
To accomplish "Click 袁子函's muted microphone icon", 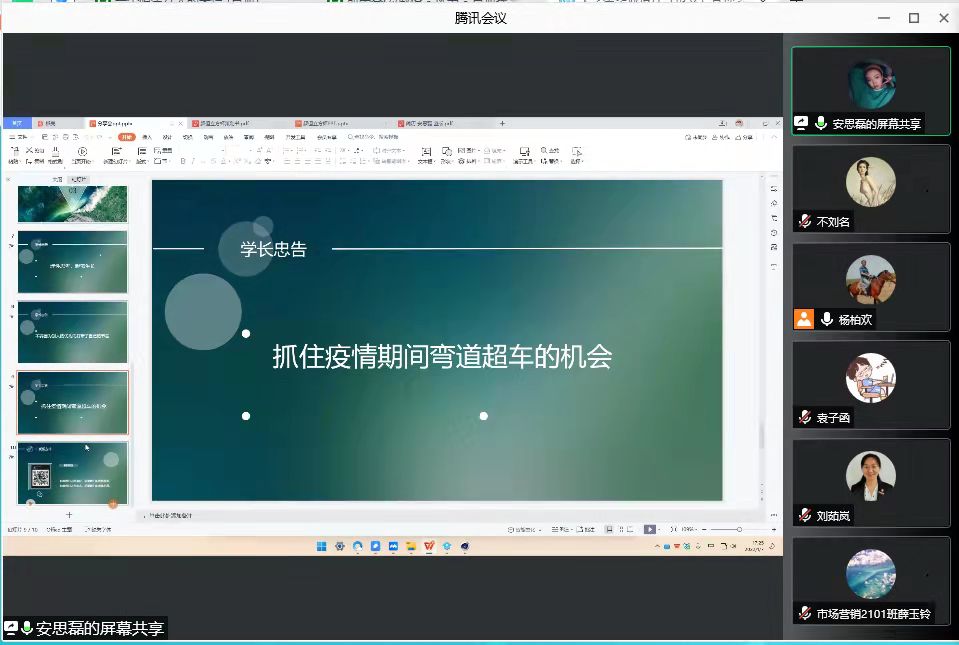I will (804, 417).
